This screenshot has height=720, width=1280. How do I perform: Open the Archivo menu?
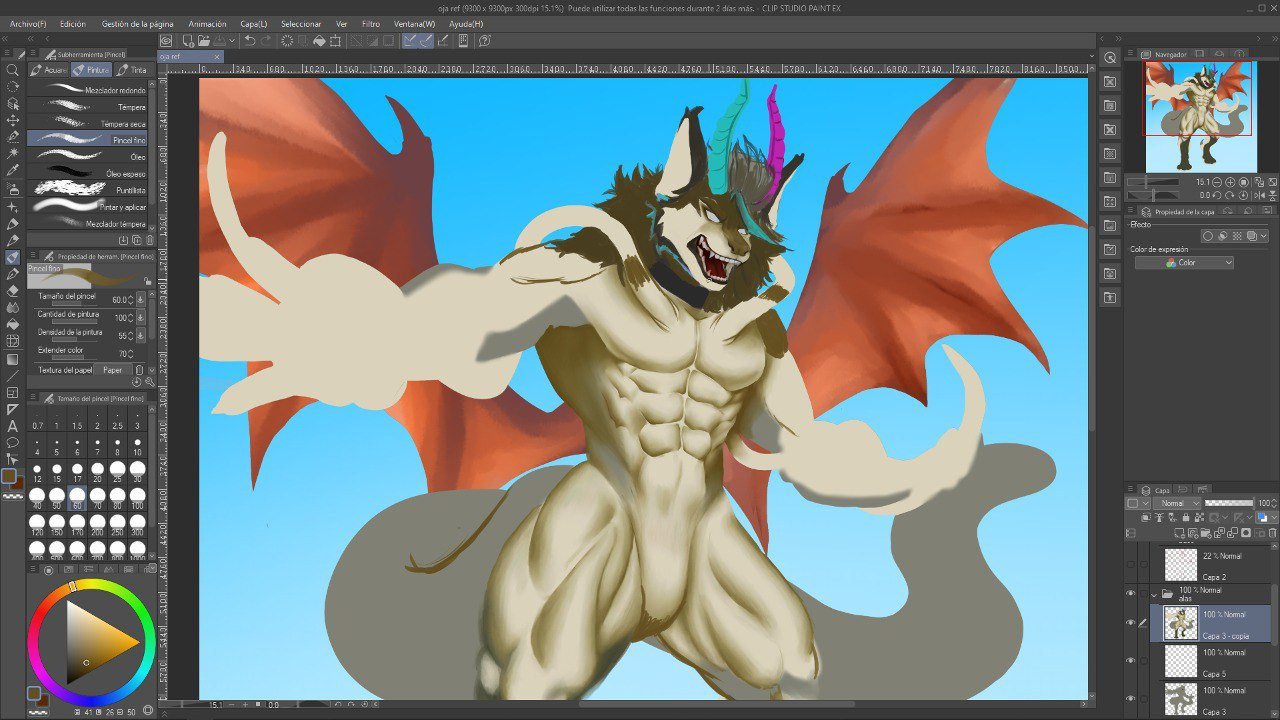tap(27, 23)
